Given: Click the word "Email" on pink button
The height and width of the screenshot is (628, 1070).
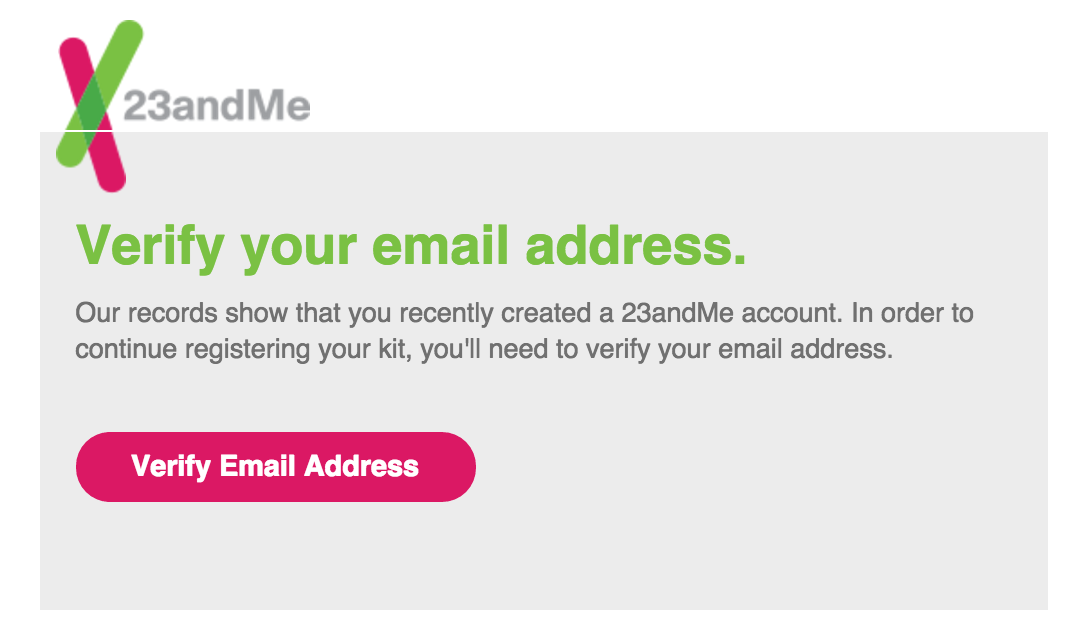Looking at the screenshot, I should tap(257, 466).
